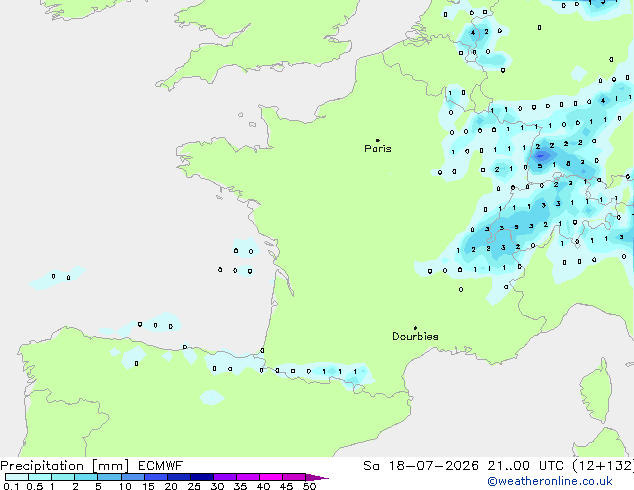Viewport: 634px width, 490px height.
Task: Click the '21..00 UTC' time text
Action: (x=525, y=466)
